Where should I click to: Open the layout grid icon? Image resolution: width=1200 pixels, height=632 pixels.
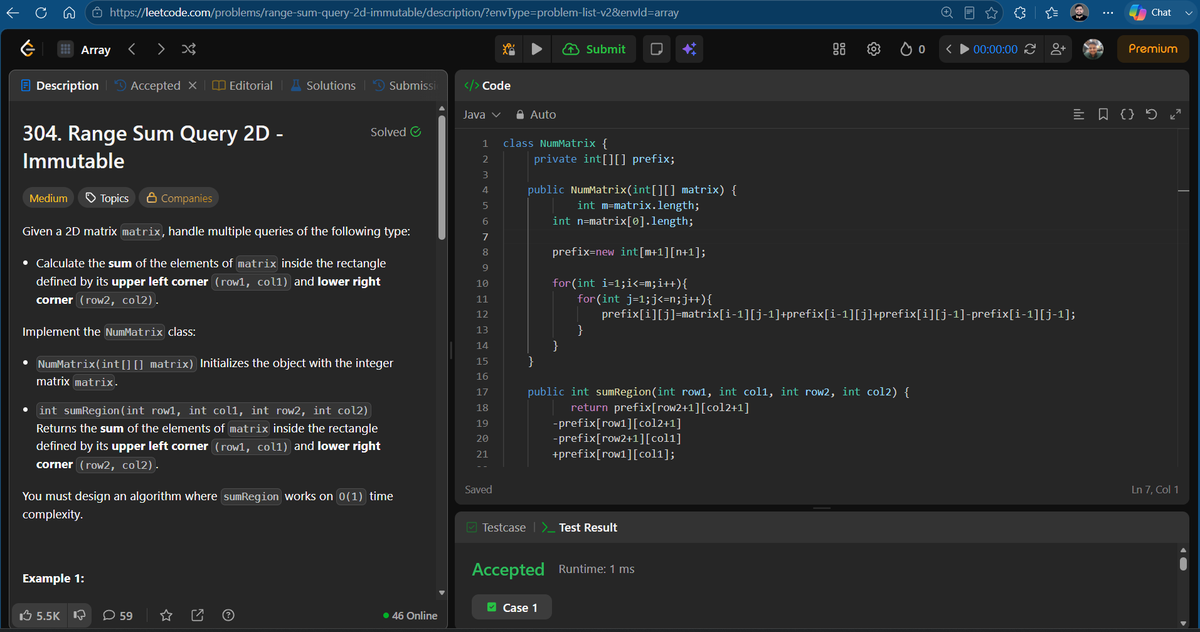tap(841, 49)
